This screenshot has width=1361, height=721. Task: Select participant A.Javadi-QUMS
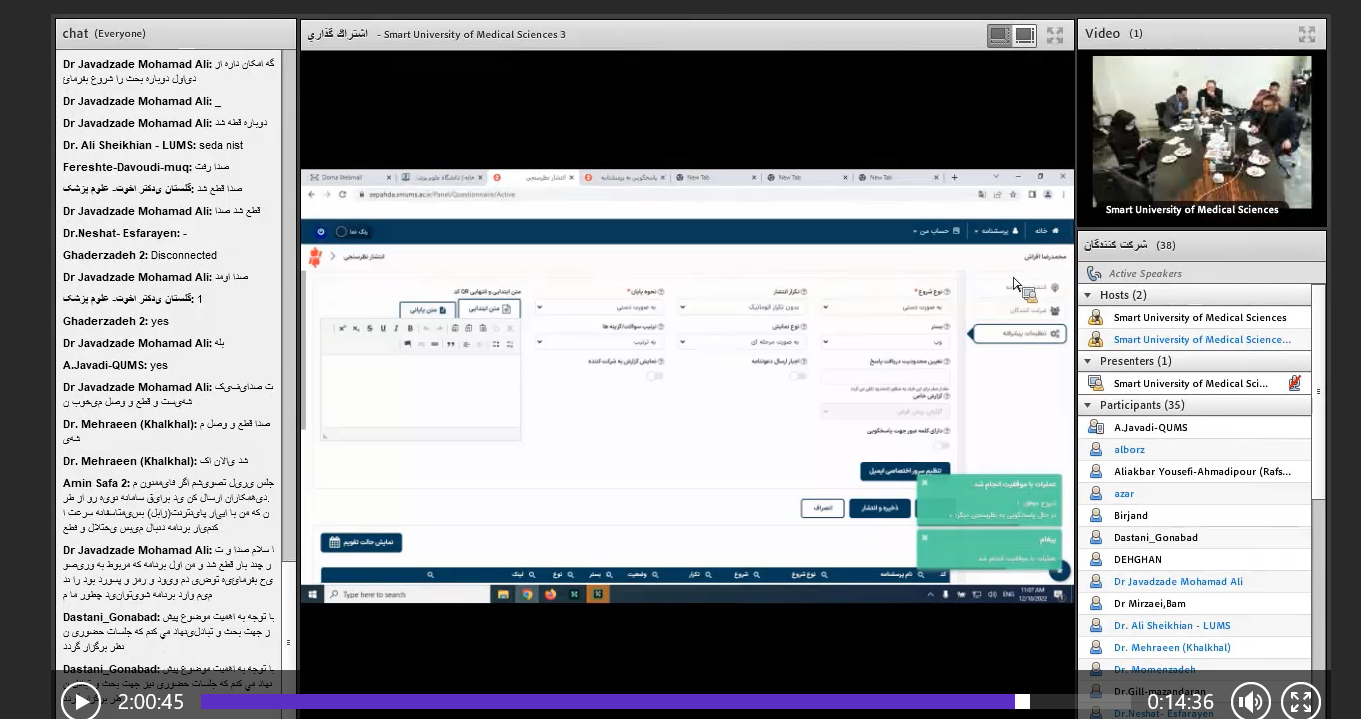[x=1195, y=428]
